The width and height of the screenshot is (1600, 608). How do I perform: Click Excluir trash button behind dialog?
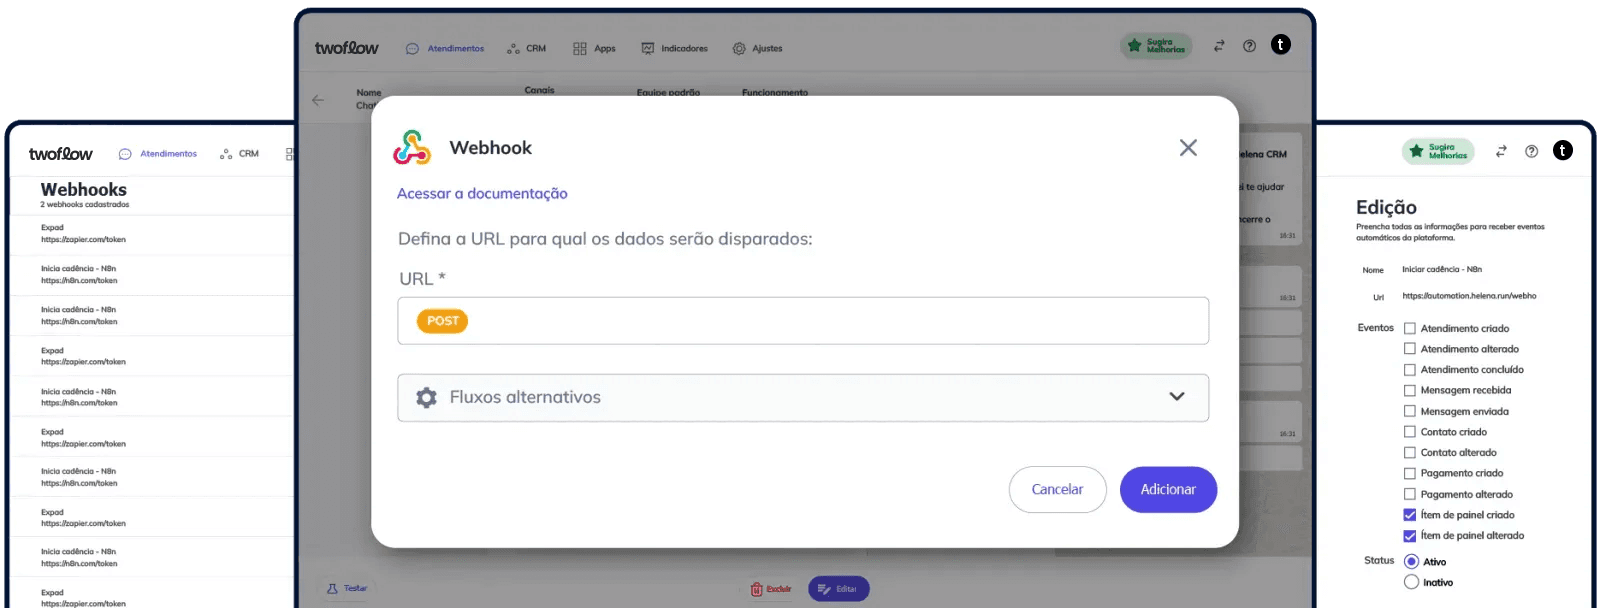click(x=771, y=589)
